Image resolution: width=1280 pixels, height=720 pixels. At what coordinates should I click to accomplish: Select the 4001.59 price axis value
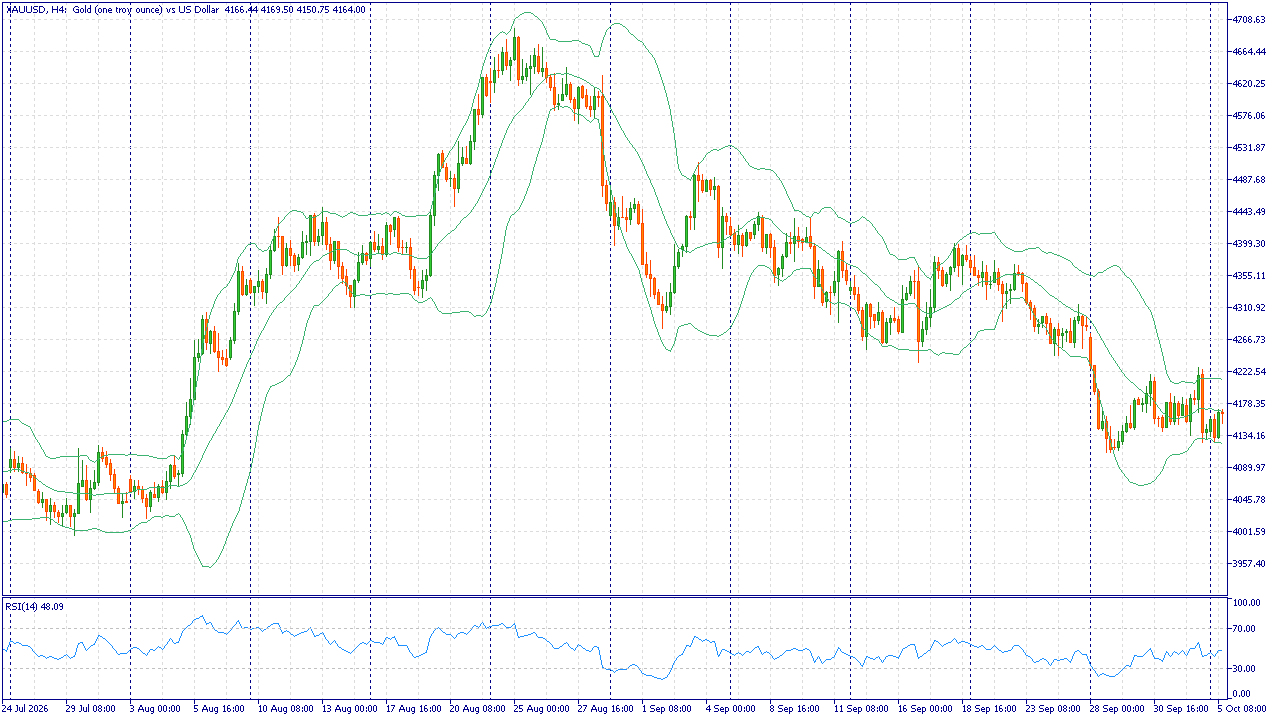pos(1250,531)
